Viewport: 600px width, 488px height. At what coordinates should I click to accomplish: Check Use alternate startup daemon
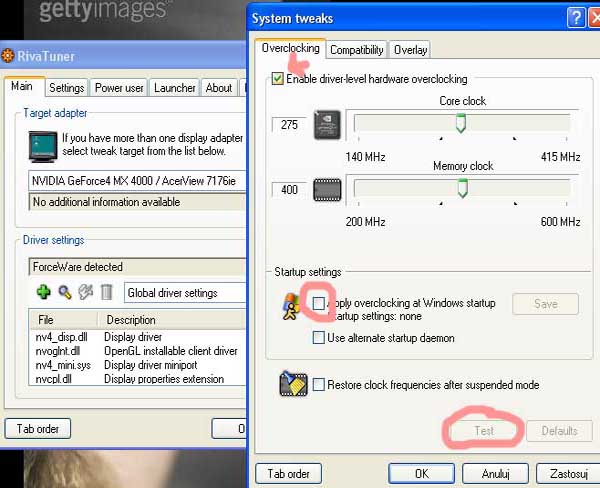tap(318, 338)
